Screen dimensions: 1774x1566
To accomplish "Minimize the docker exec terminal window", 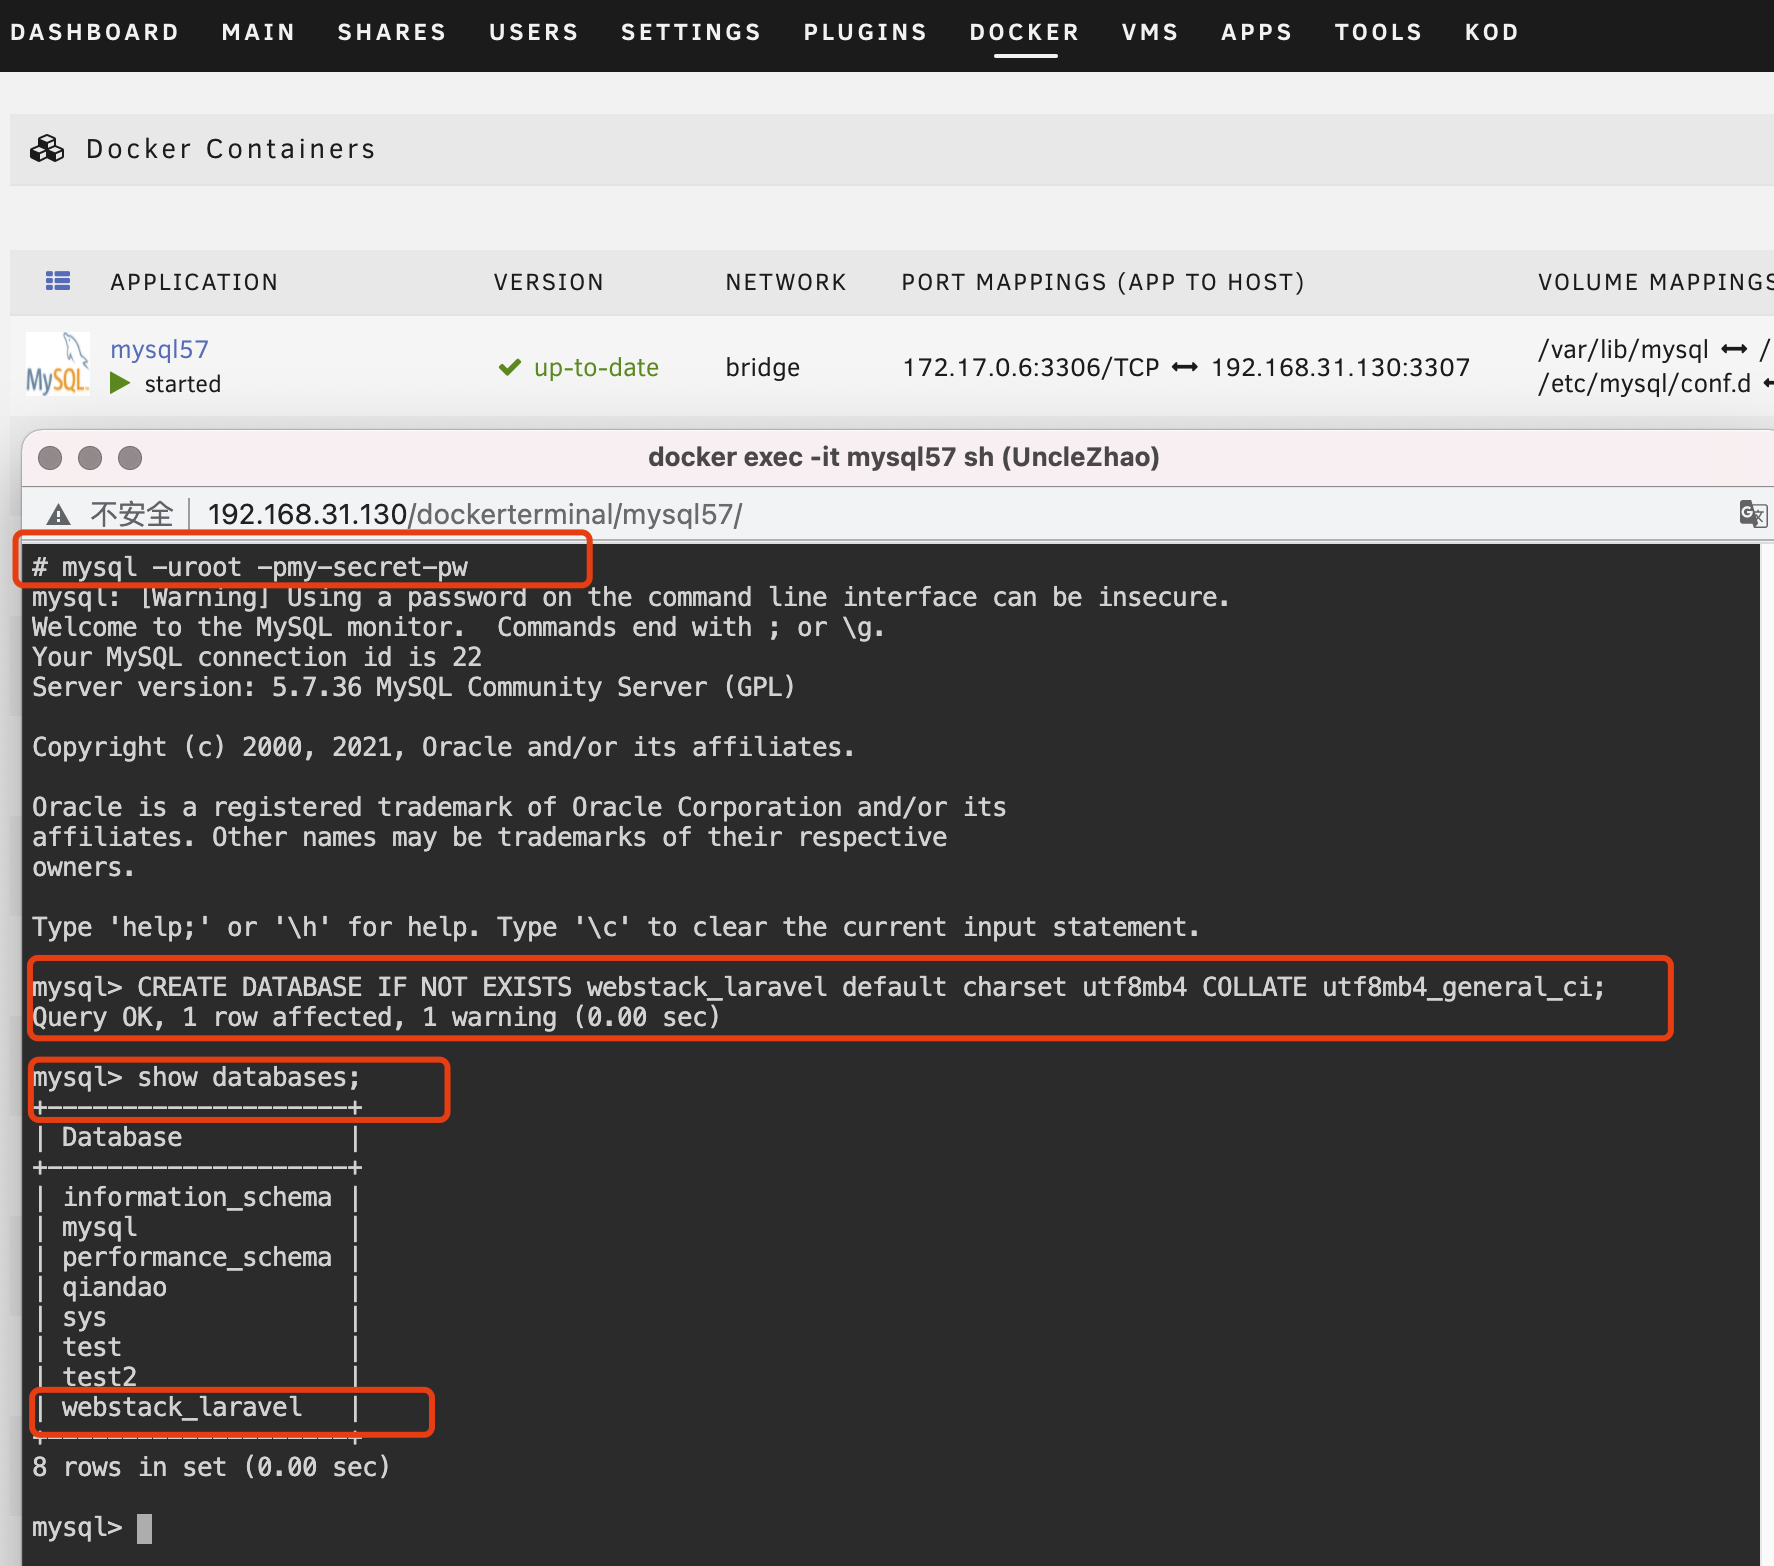I will pyautogui.click(x=90, y=458).
